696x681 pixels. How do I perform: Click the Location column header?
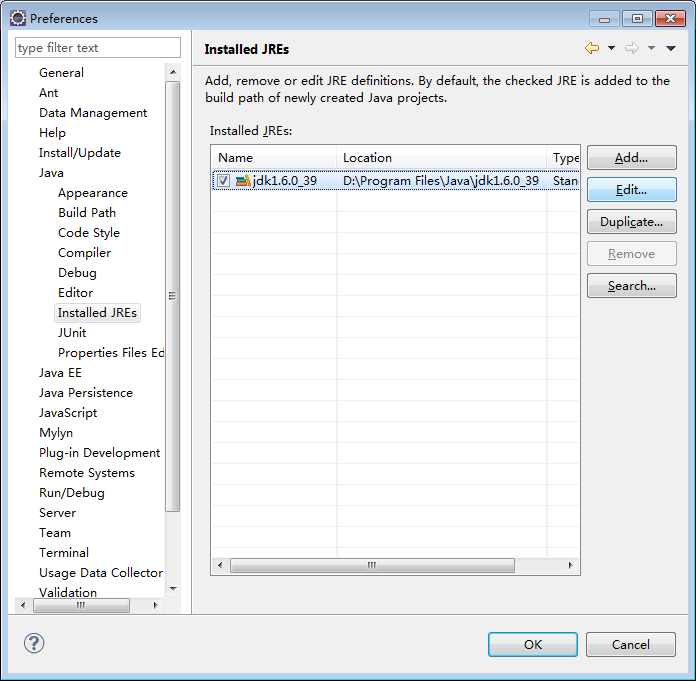(x=442, y=158)
